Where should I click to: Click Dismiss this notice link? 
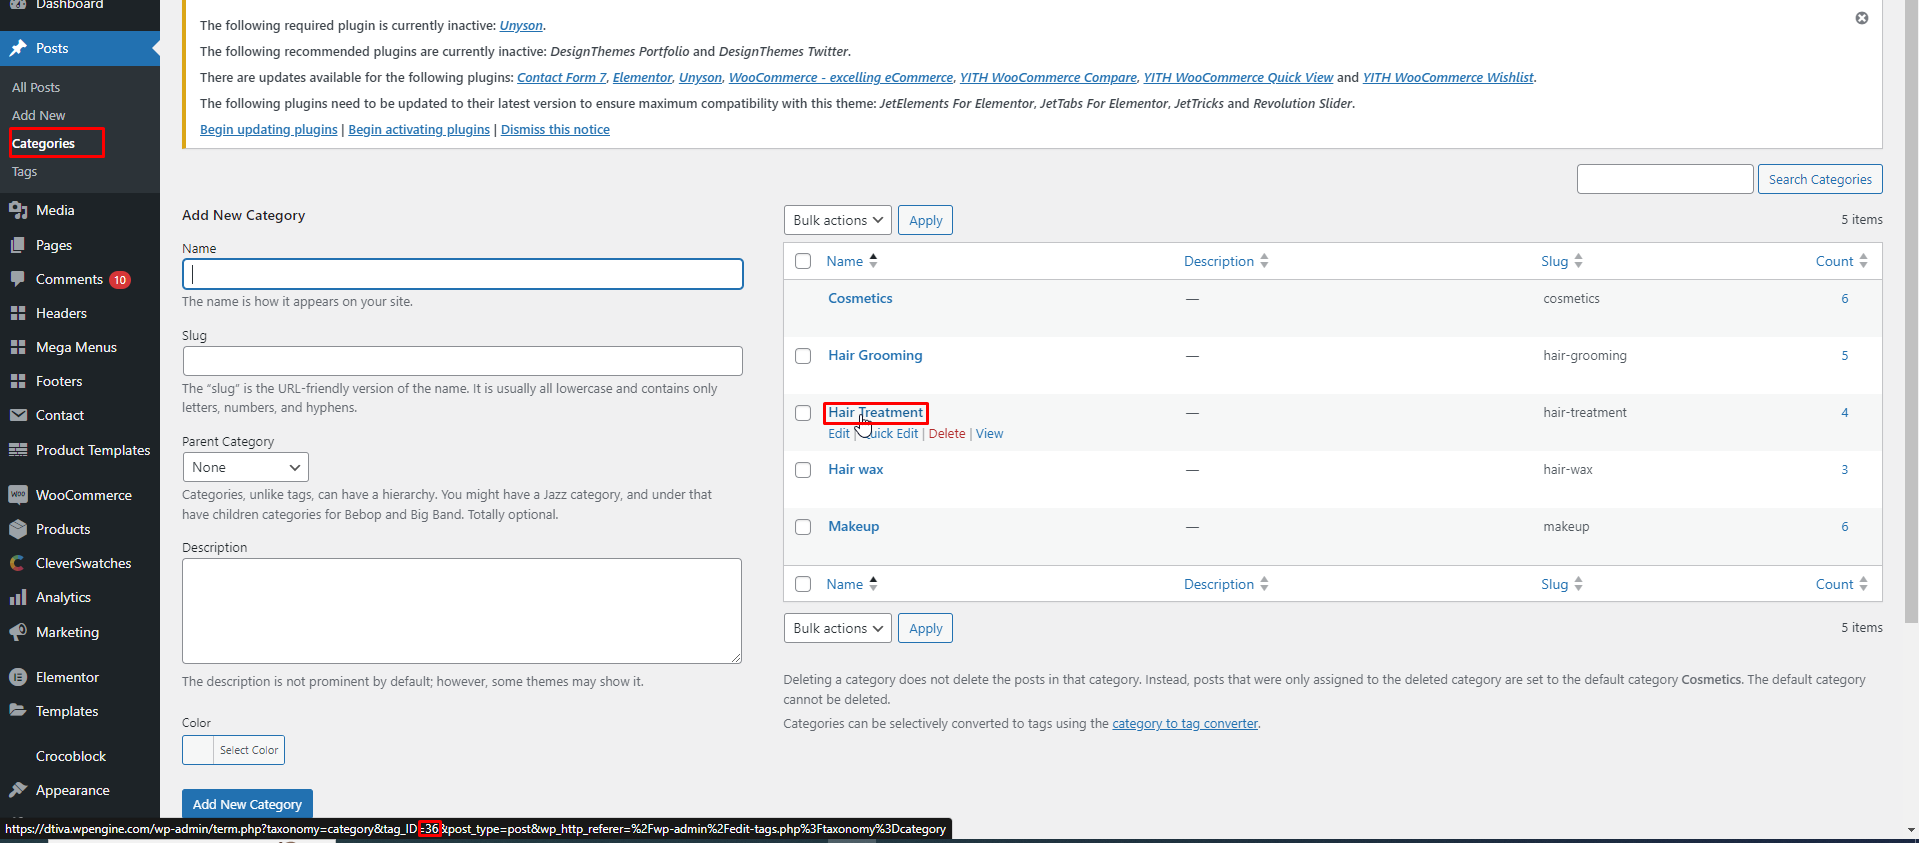(555, 129)
